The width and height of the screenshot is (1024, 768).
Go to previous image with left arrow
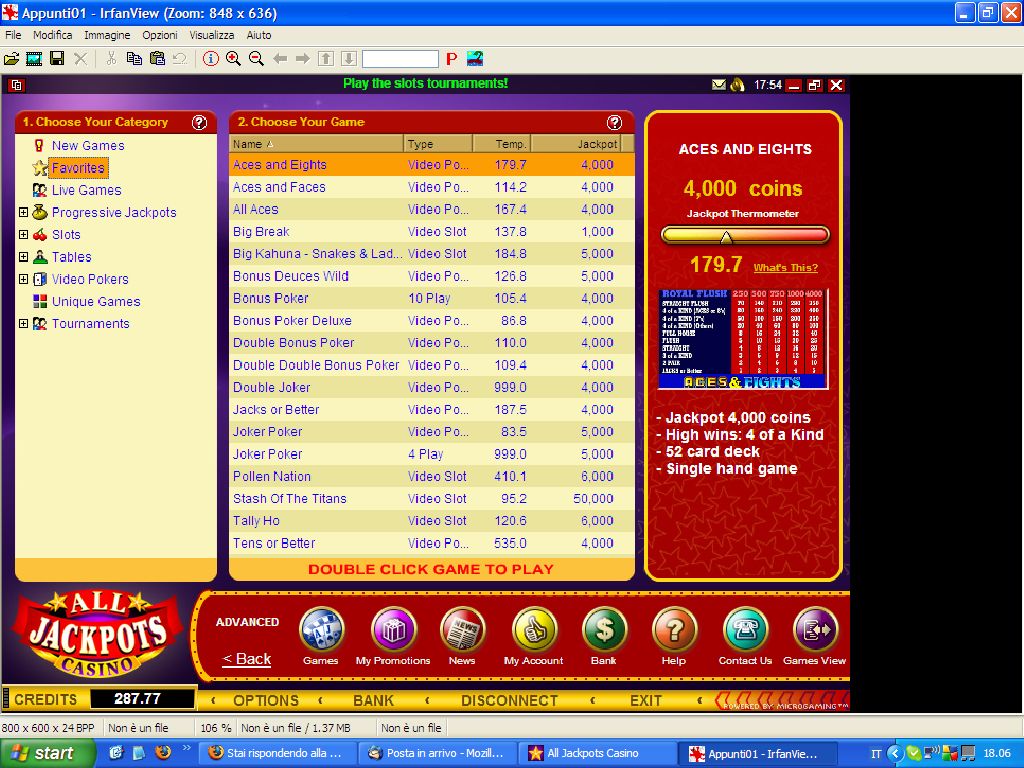click(x=280, y=59)
